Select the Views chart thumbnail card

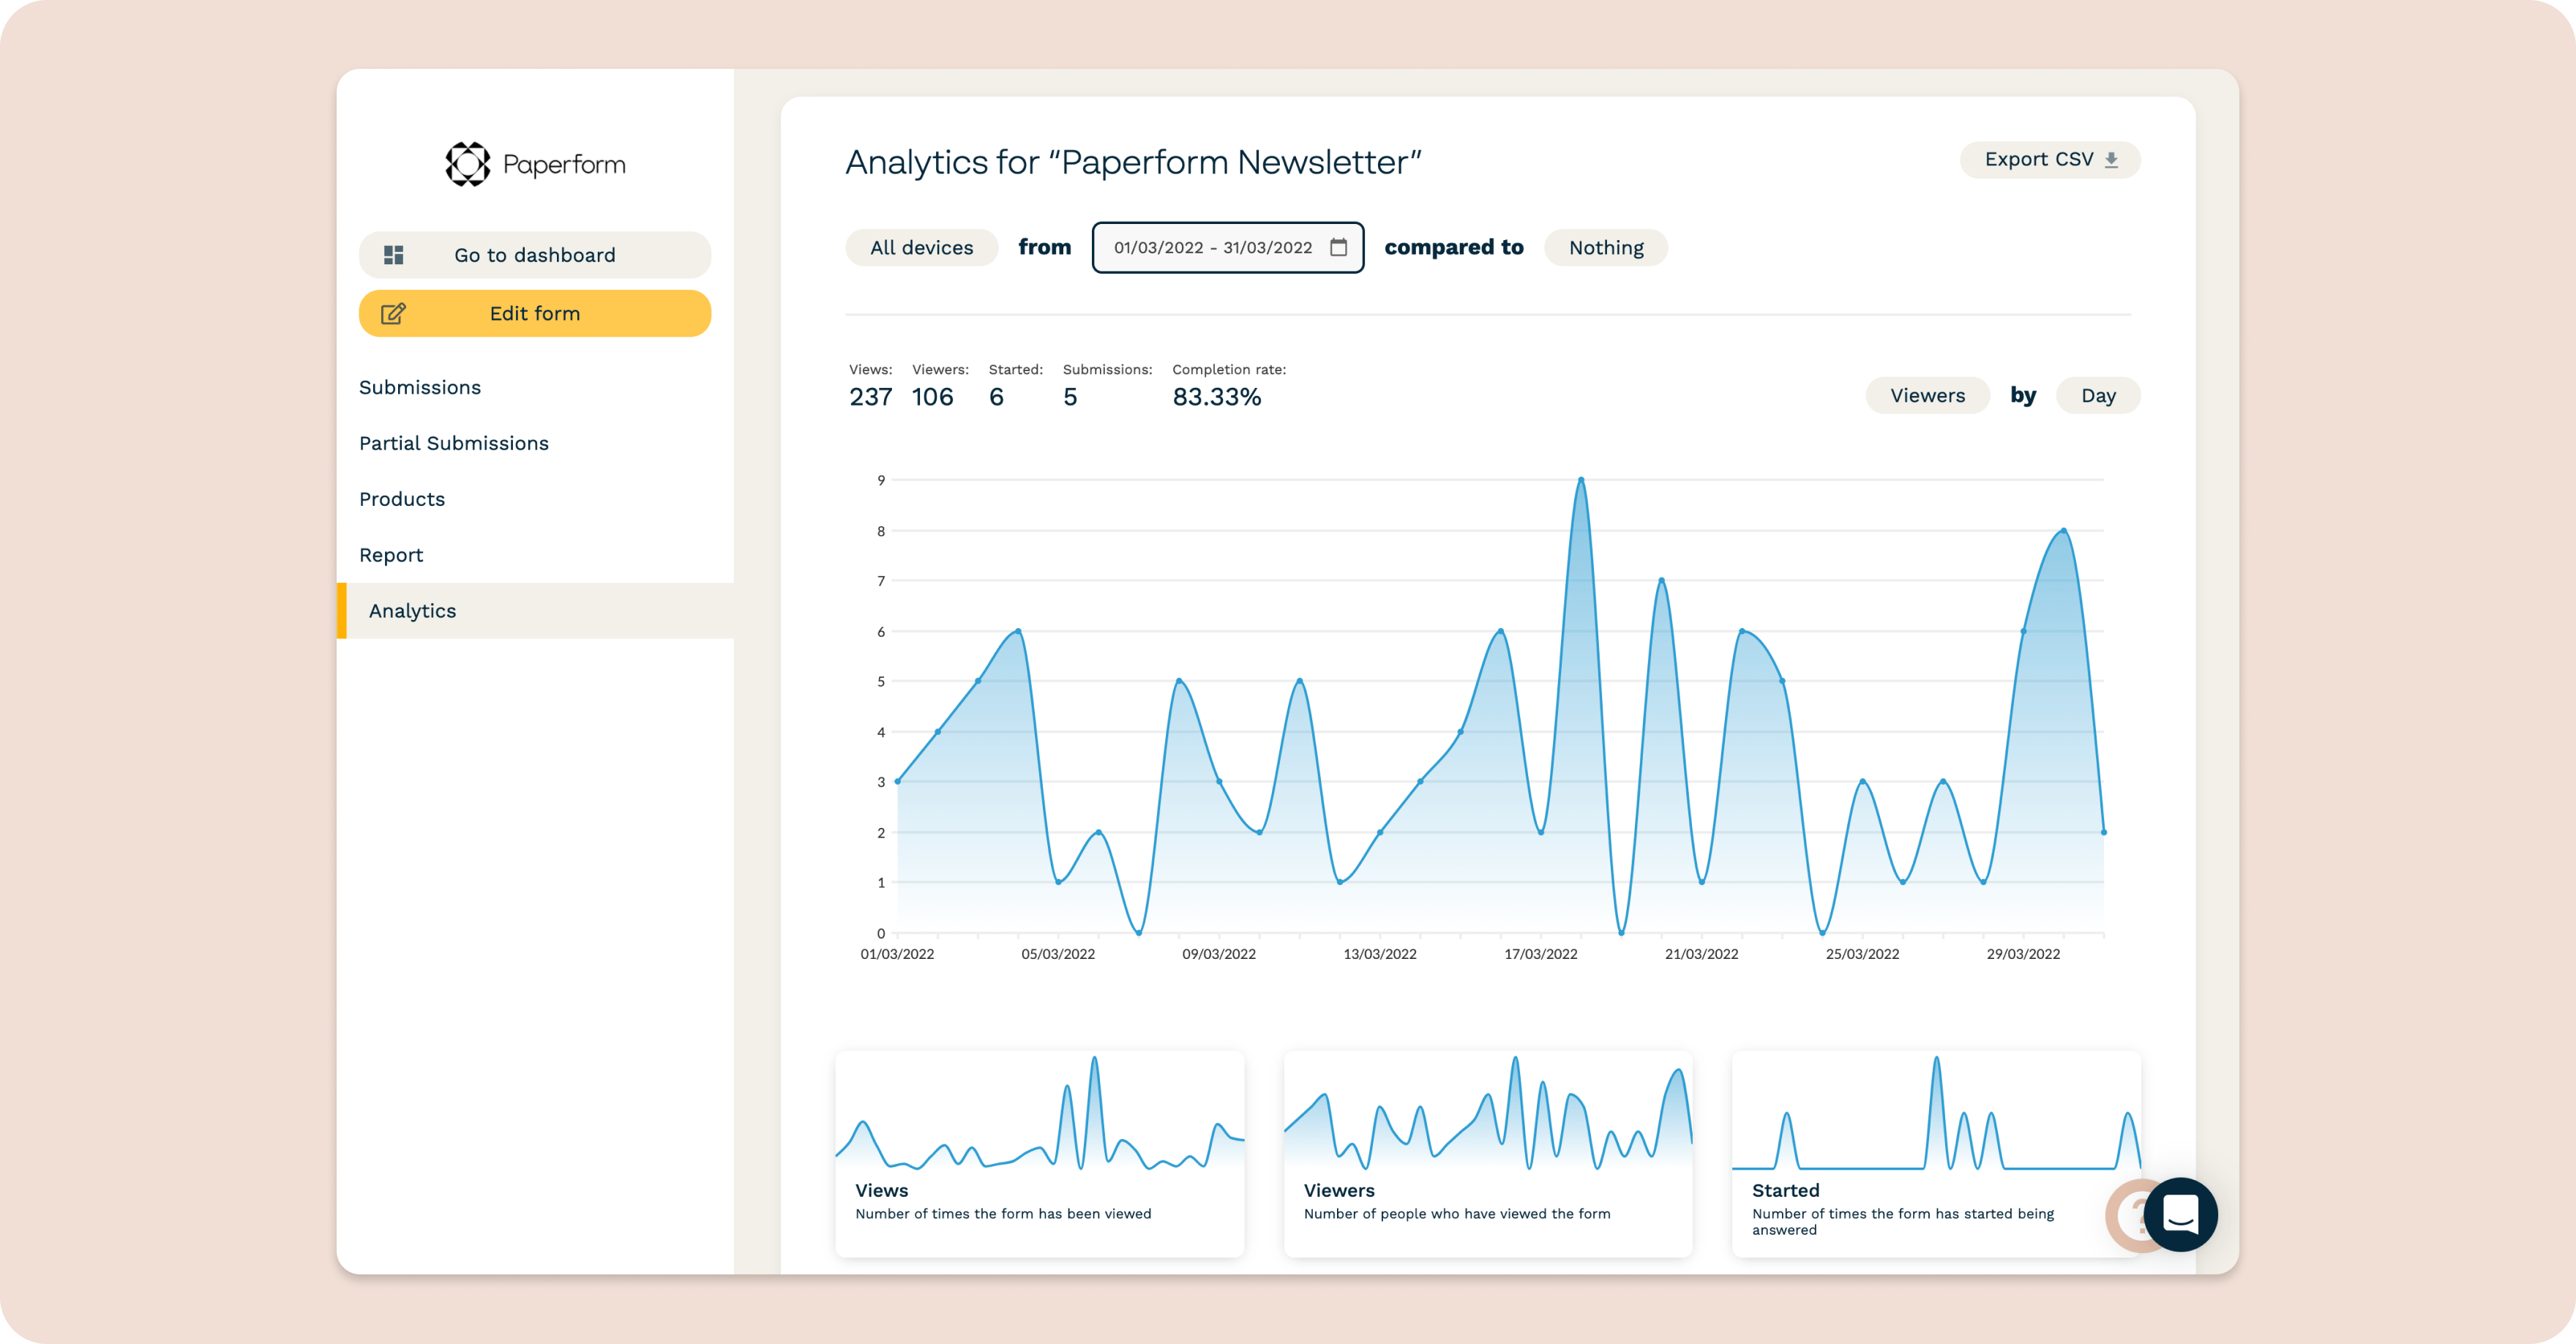point(1039,1153)
